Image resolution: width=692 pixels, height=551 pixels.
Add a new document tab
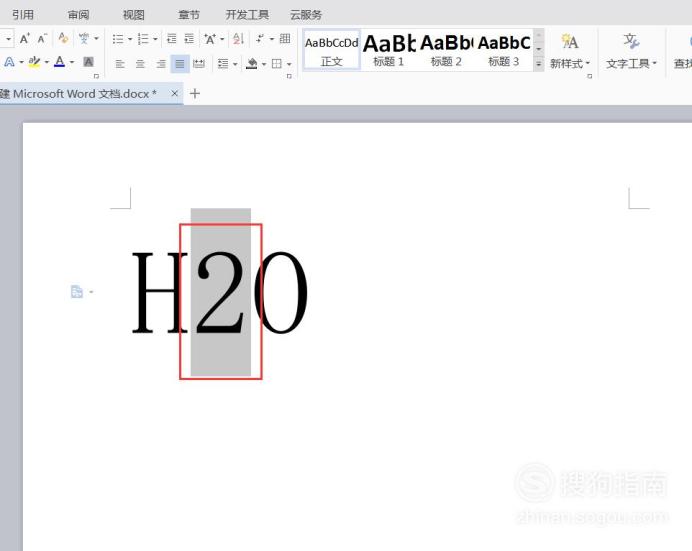pyautogui.click(x=195, y=94)
